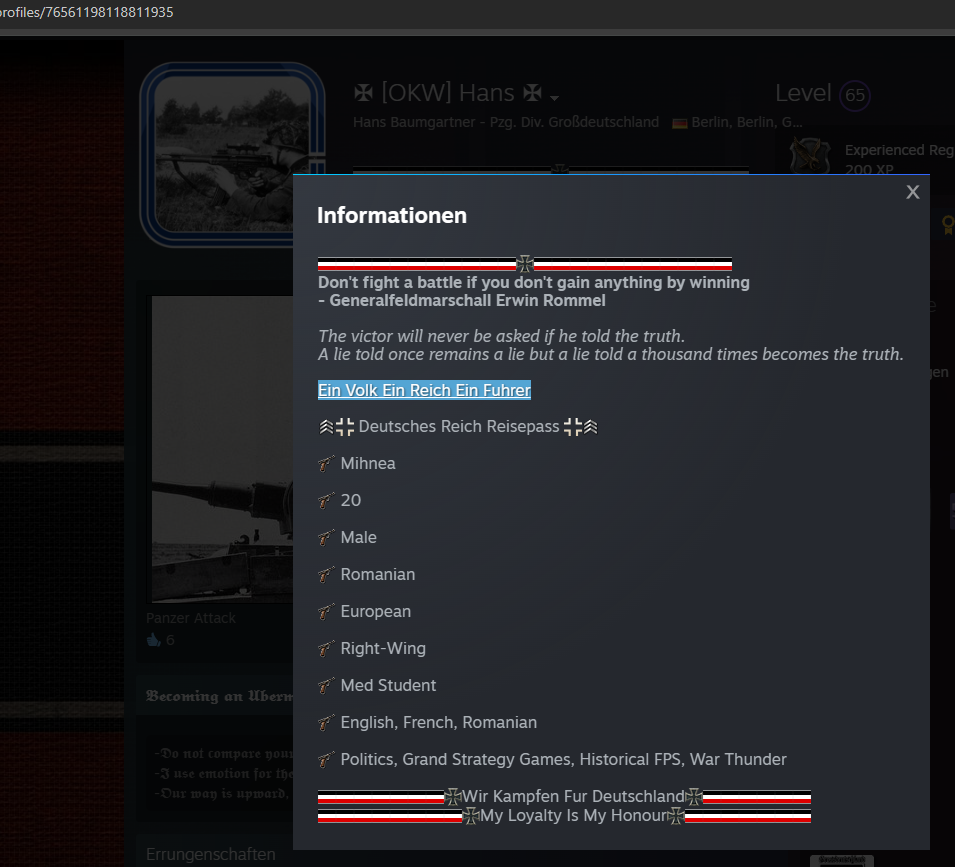Click the English, French, Romanian languages line
Image resolution: width=955 pixels, height=867 pixels.
coord(438,722)
